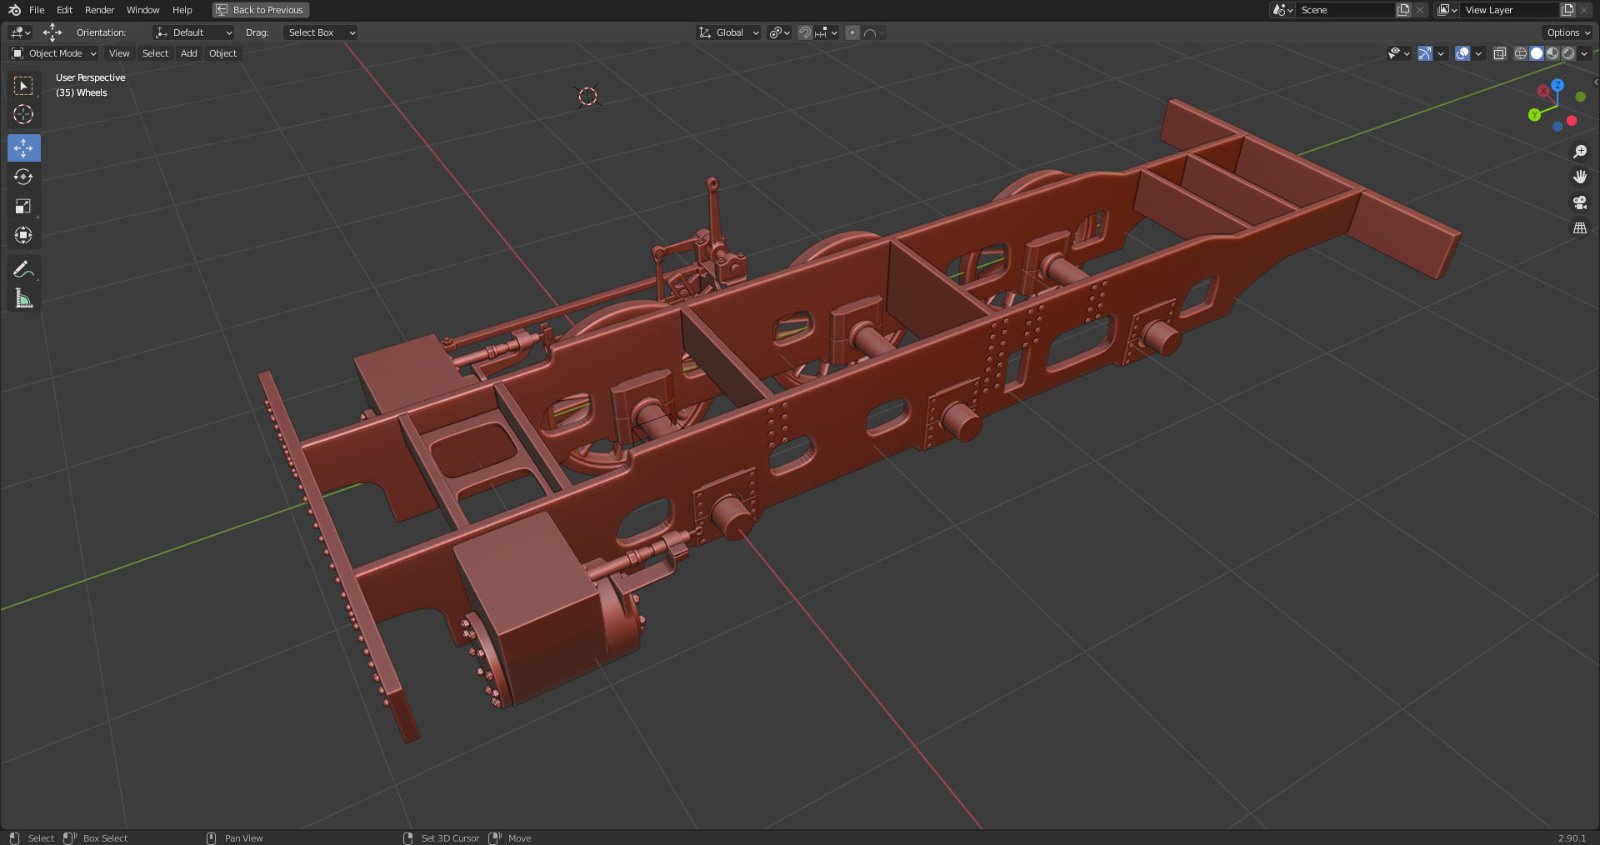Activate the Measure tool
1600x845 pixels.
click(23, 298)
